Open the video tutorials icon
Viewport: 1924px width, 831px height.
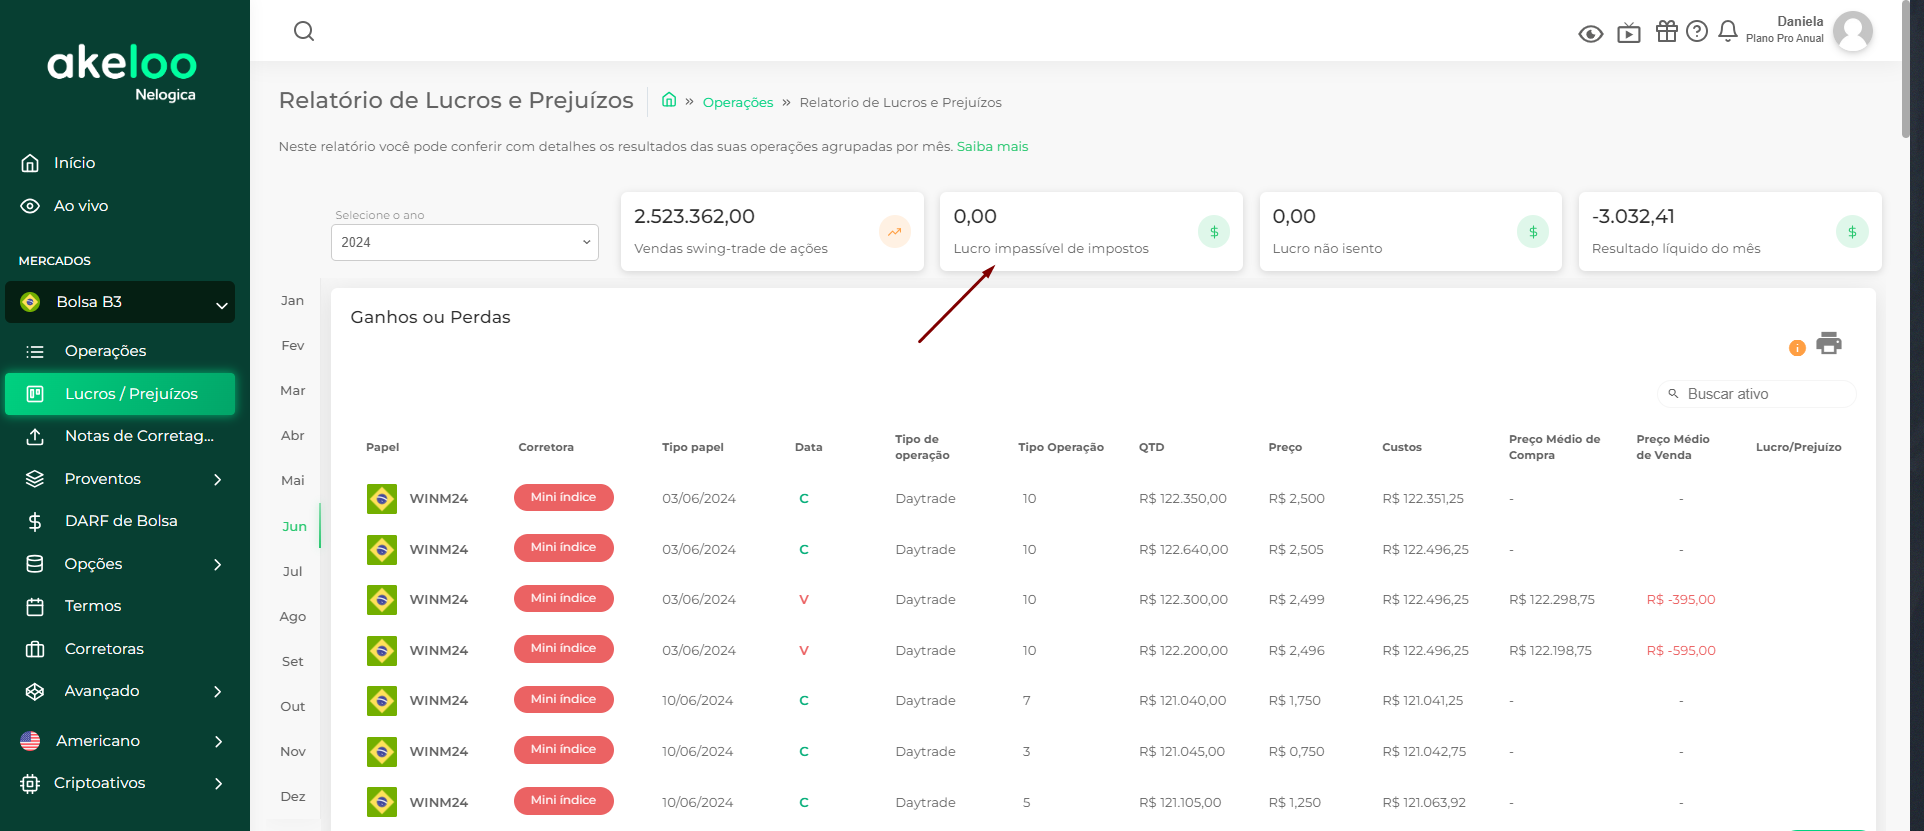click(1629, 33)
